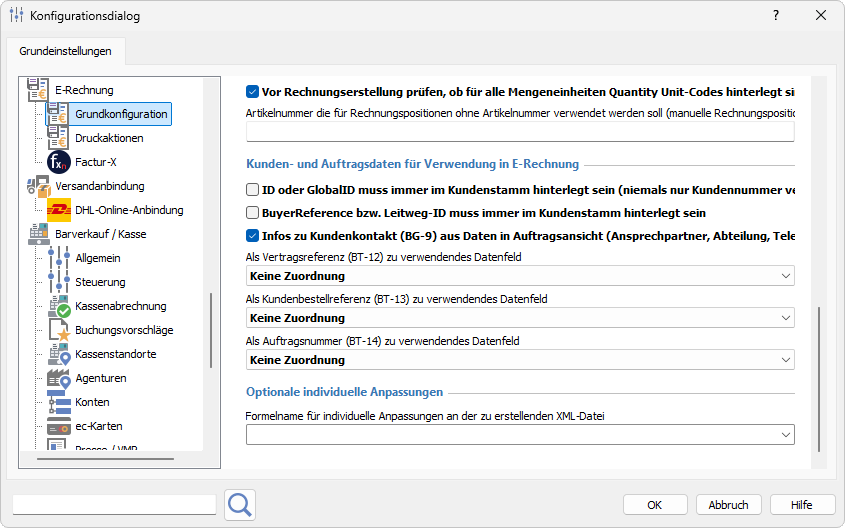Click the Konfigurationsdialog title bar icon
The width and height of the screenshot is (845, 528).
17,15
